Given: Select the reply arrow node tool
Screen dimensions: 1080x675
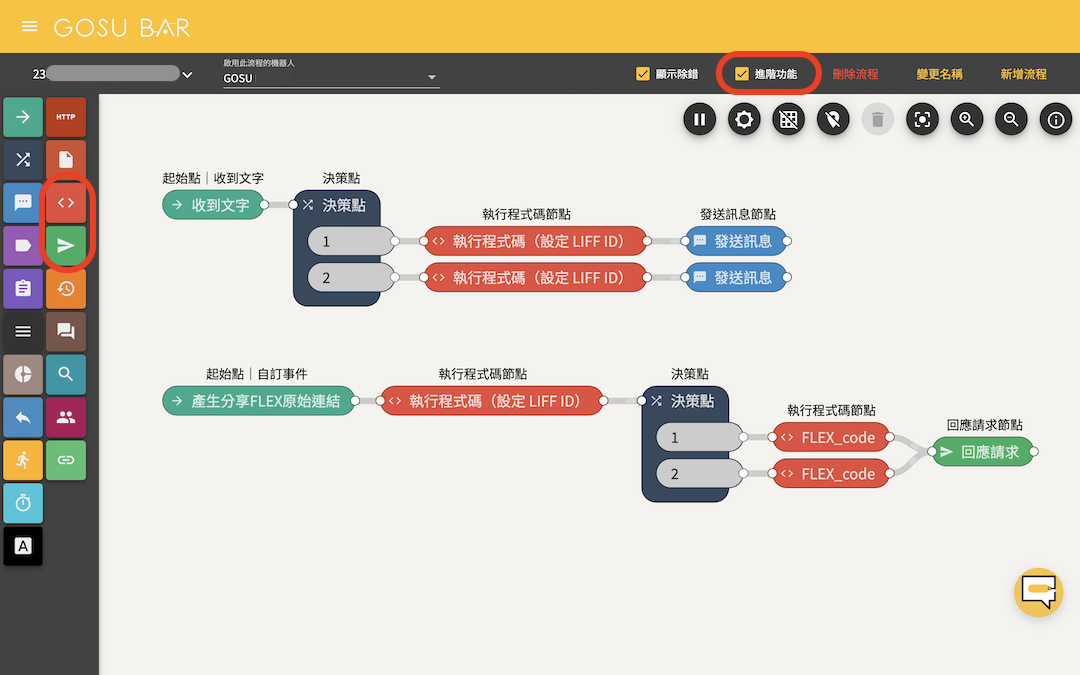Looking at the screenshot, I should [x=23, y=417].
